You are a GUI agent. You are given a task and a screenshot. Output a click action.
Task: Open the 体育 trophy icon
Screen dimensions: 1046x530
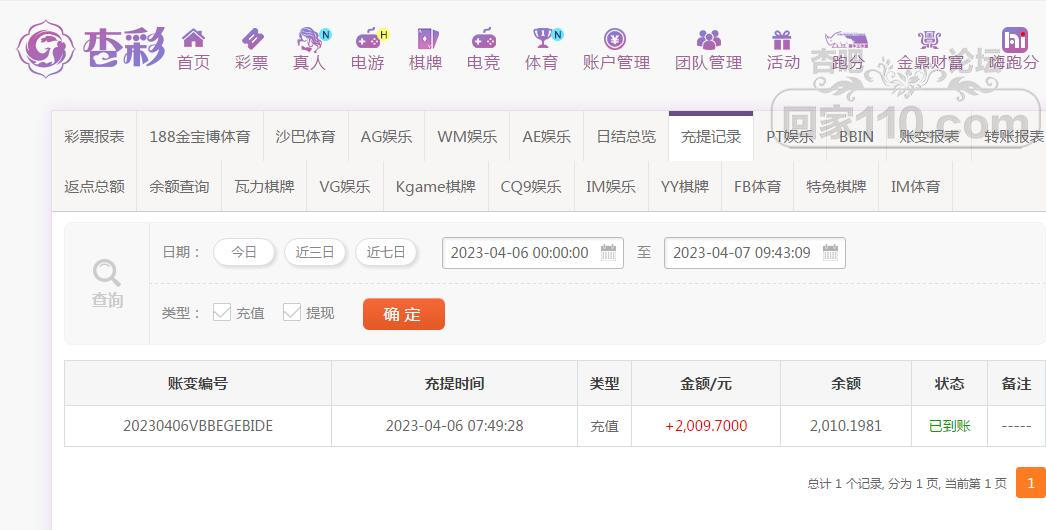point(542,38)
